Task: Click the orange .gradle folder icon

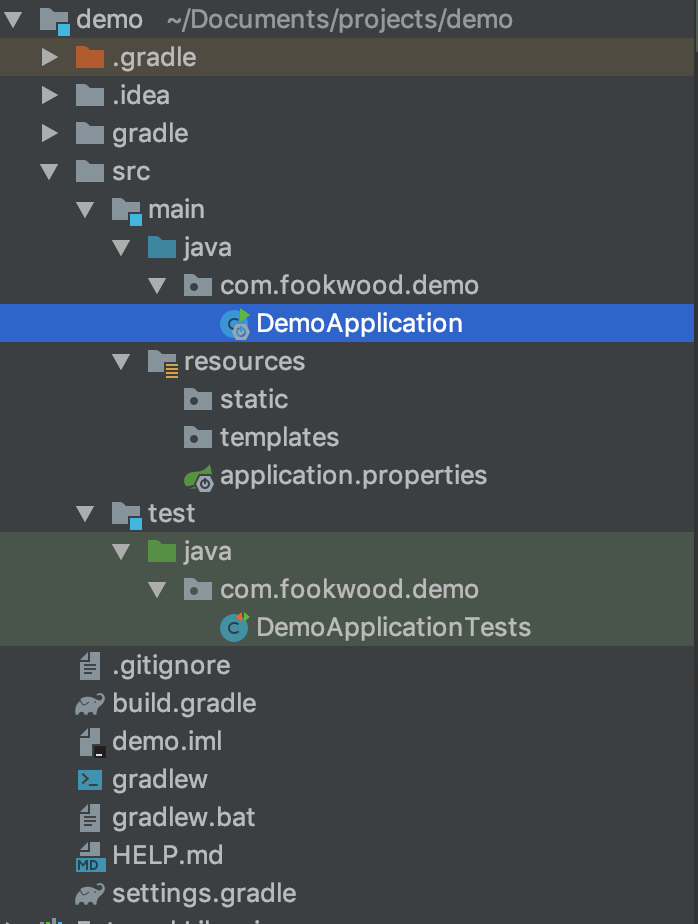Action: 90,58
